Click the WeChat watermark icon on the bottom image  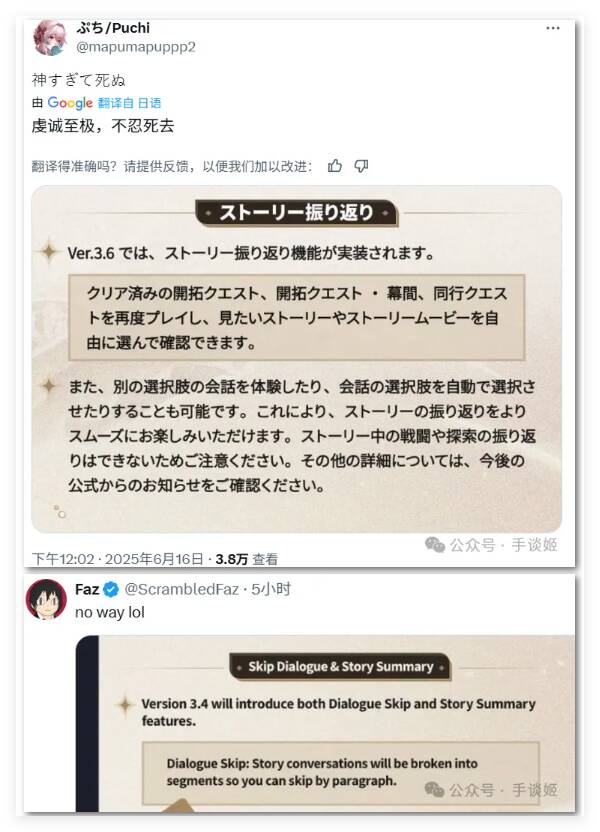pos(434,790)
